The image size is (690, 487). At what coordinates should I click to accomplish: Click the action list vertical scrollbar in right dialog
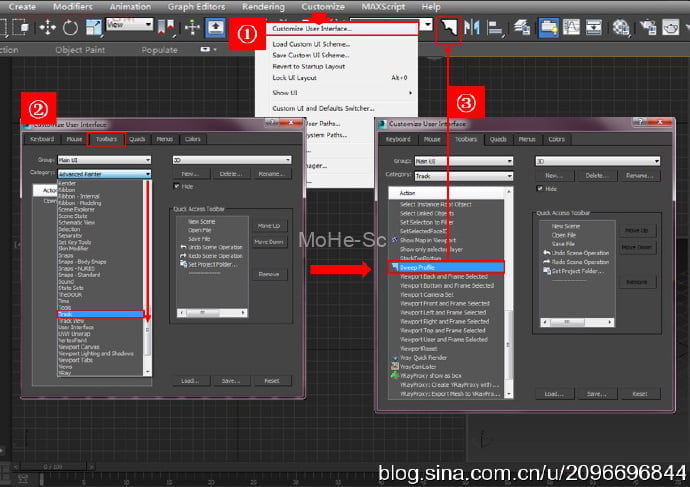click(x=512, y=300)
